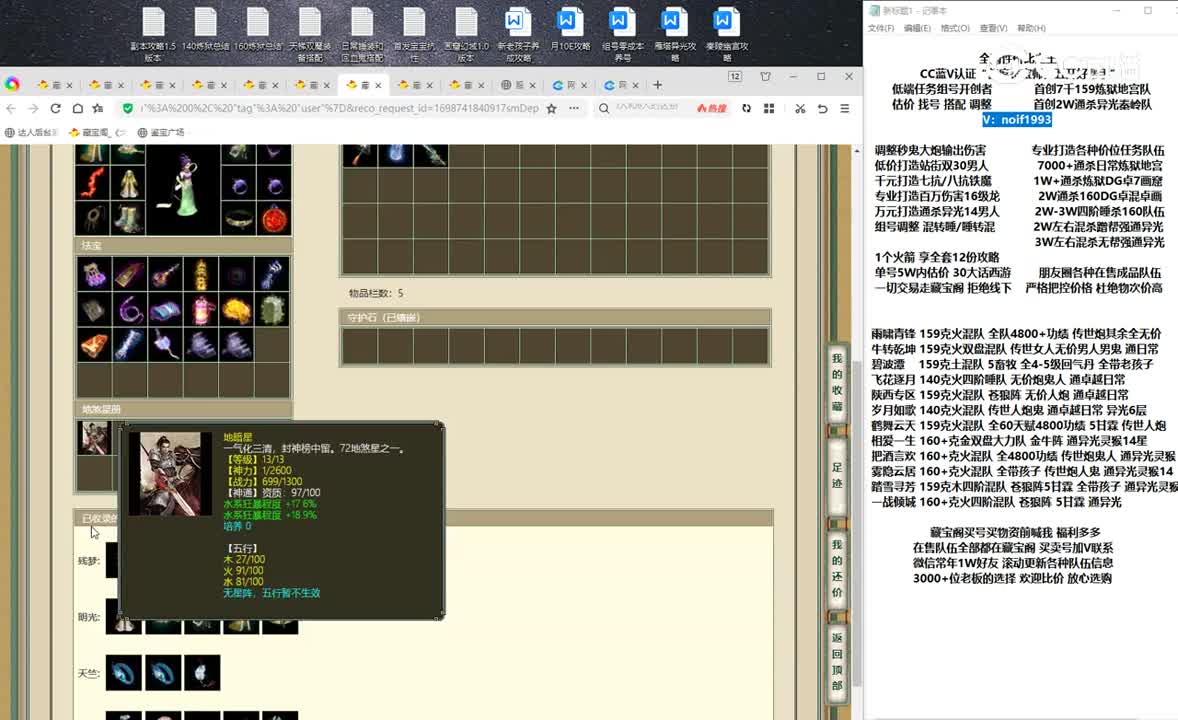Click the page scrollbar up arrow
The width and height of the screenshot is (1178, 720).
(x=856, y=150)
